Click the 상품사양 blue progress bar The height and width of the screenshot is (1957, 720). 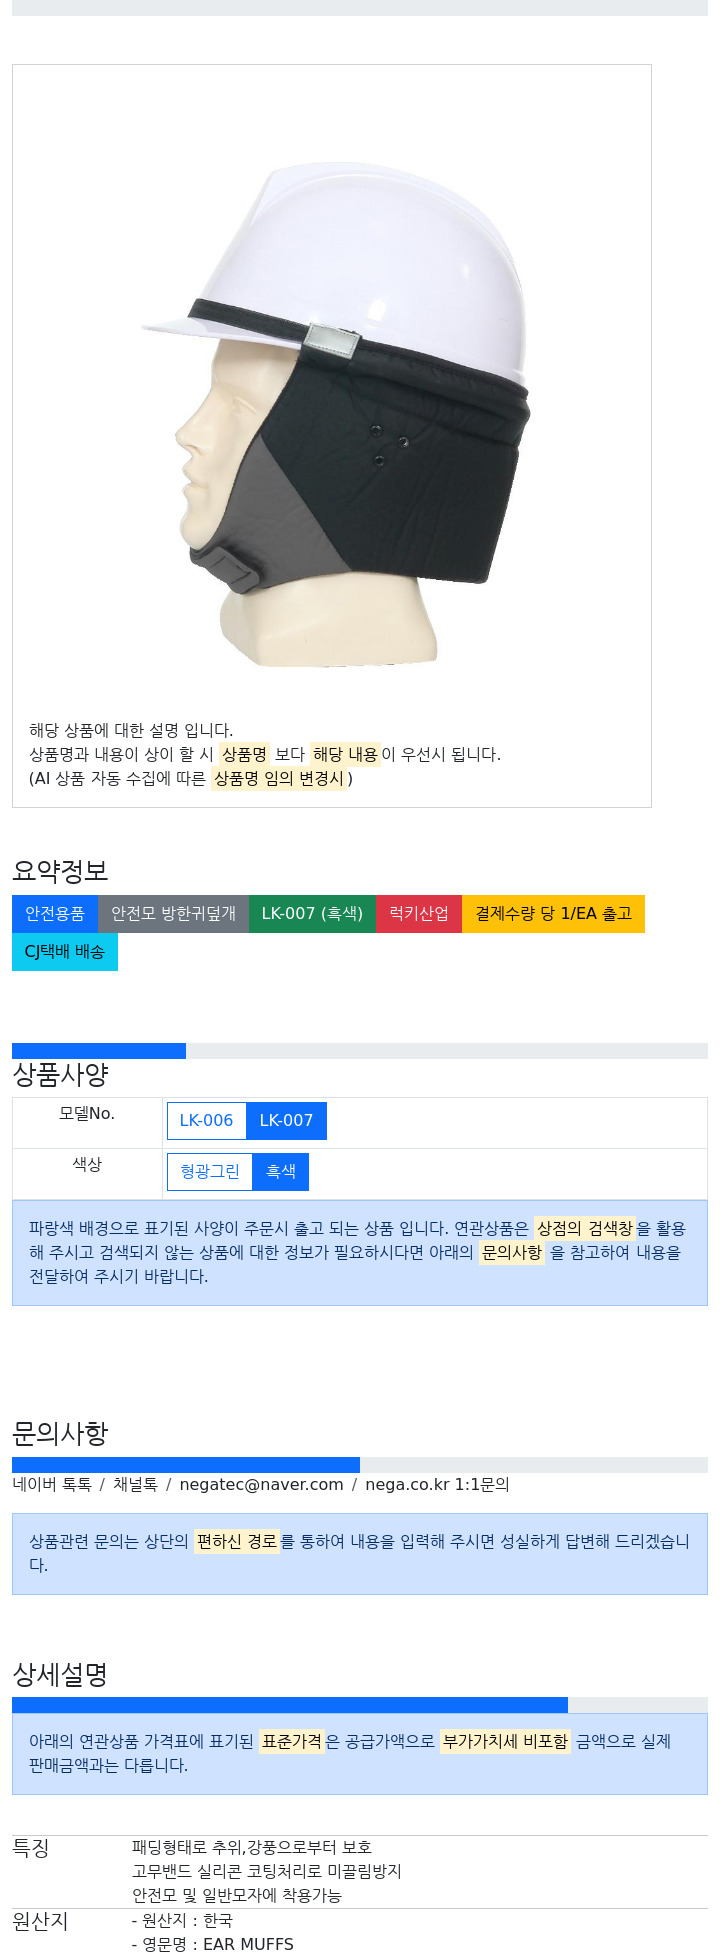(99, 1051)
